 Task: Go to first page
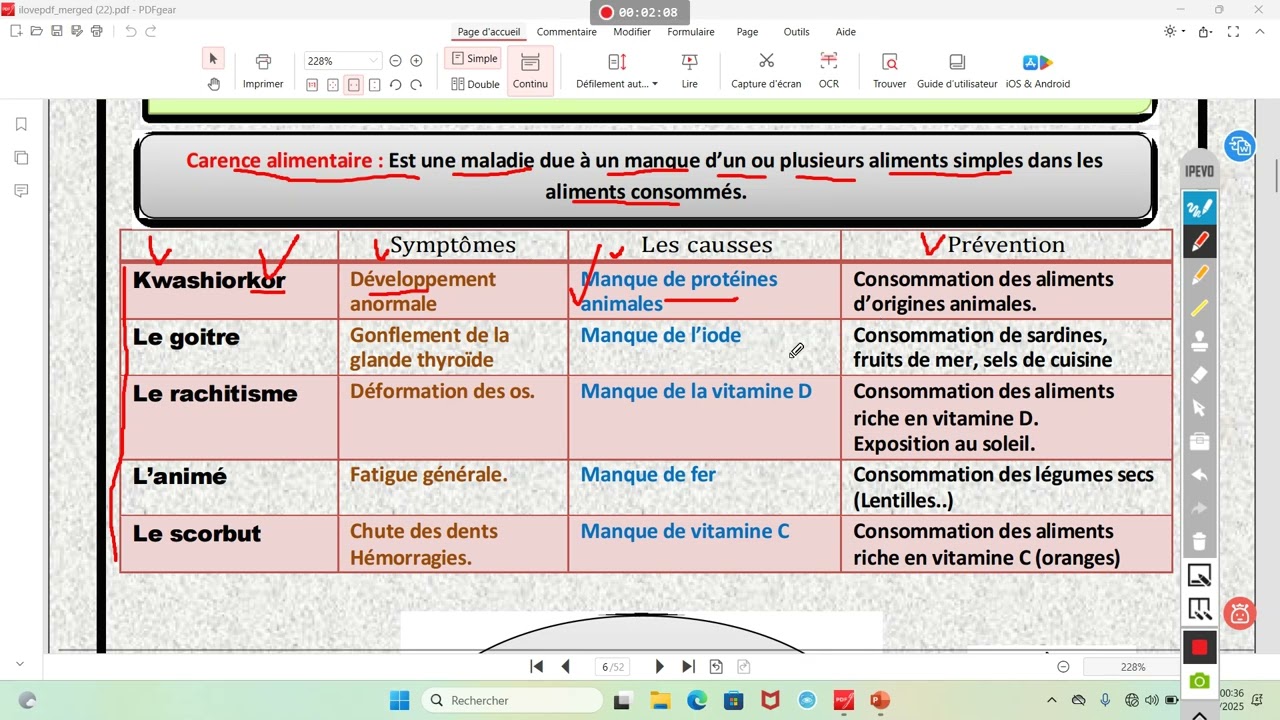pos(537,667)
